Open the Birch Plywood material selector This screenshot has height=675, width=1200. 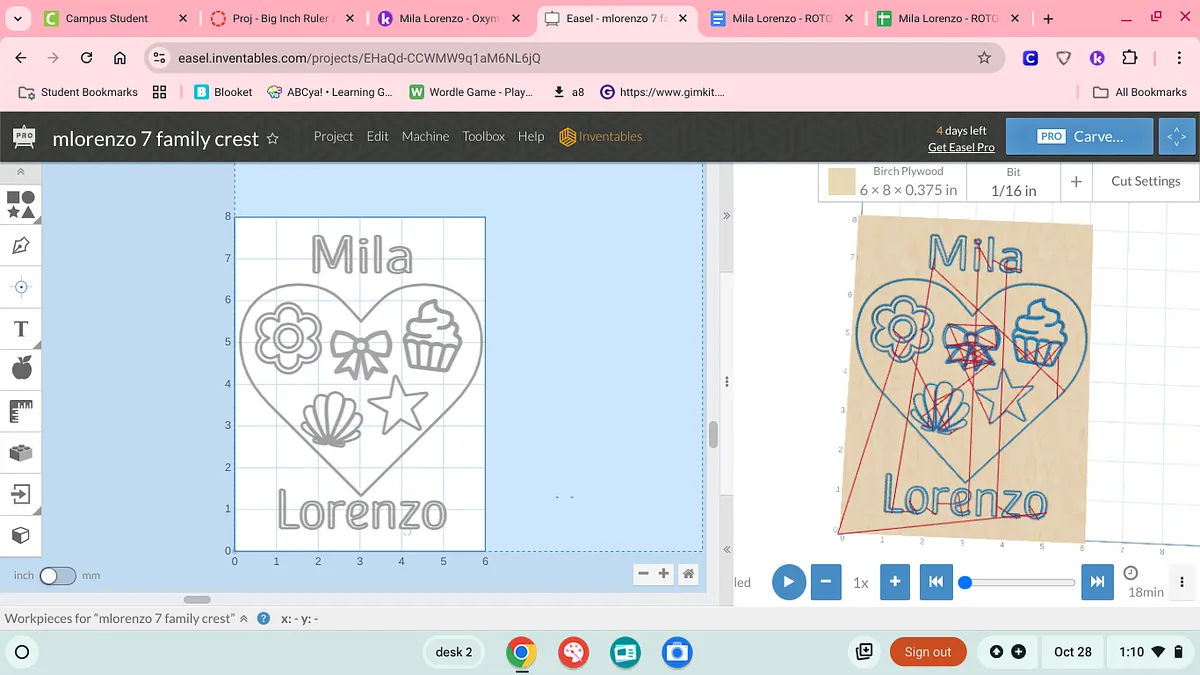tap(893, 181)
